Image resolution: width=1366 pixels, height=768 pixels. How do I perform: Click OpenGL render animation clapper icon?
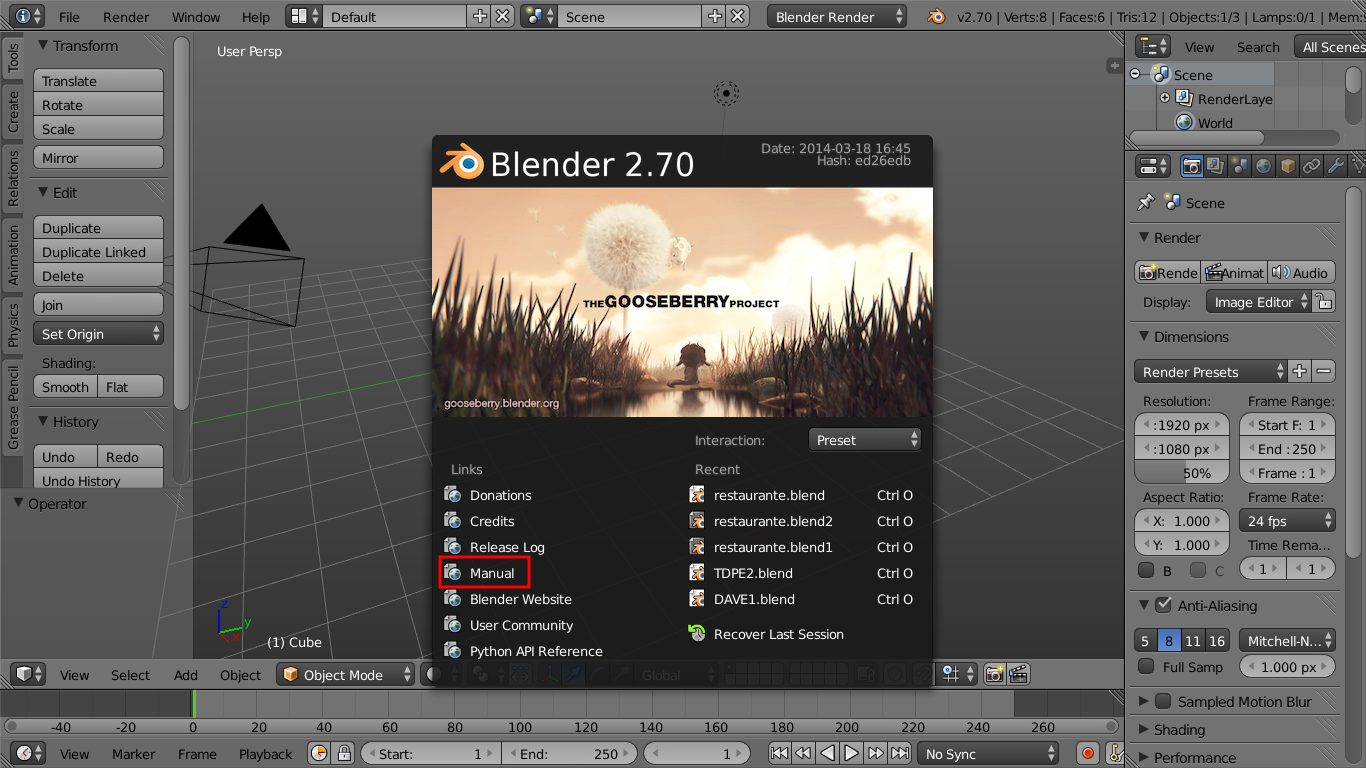tap(1018, 675)
